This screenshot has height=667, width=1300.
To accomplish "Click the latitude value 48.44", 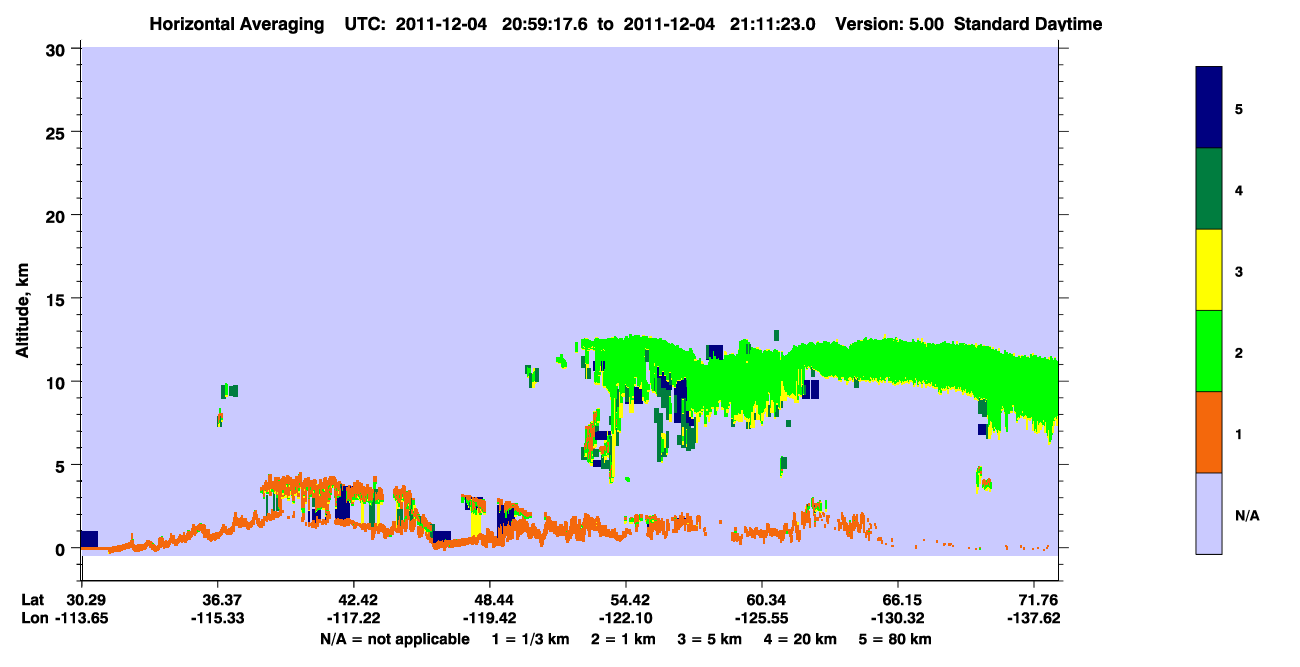I will pos(489,600).
